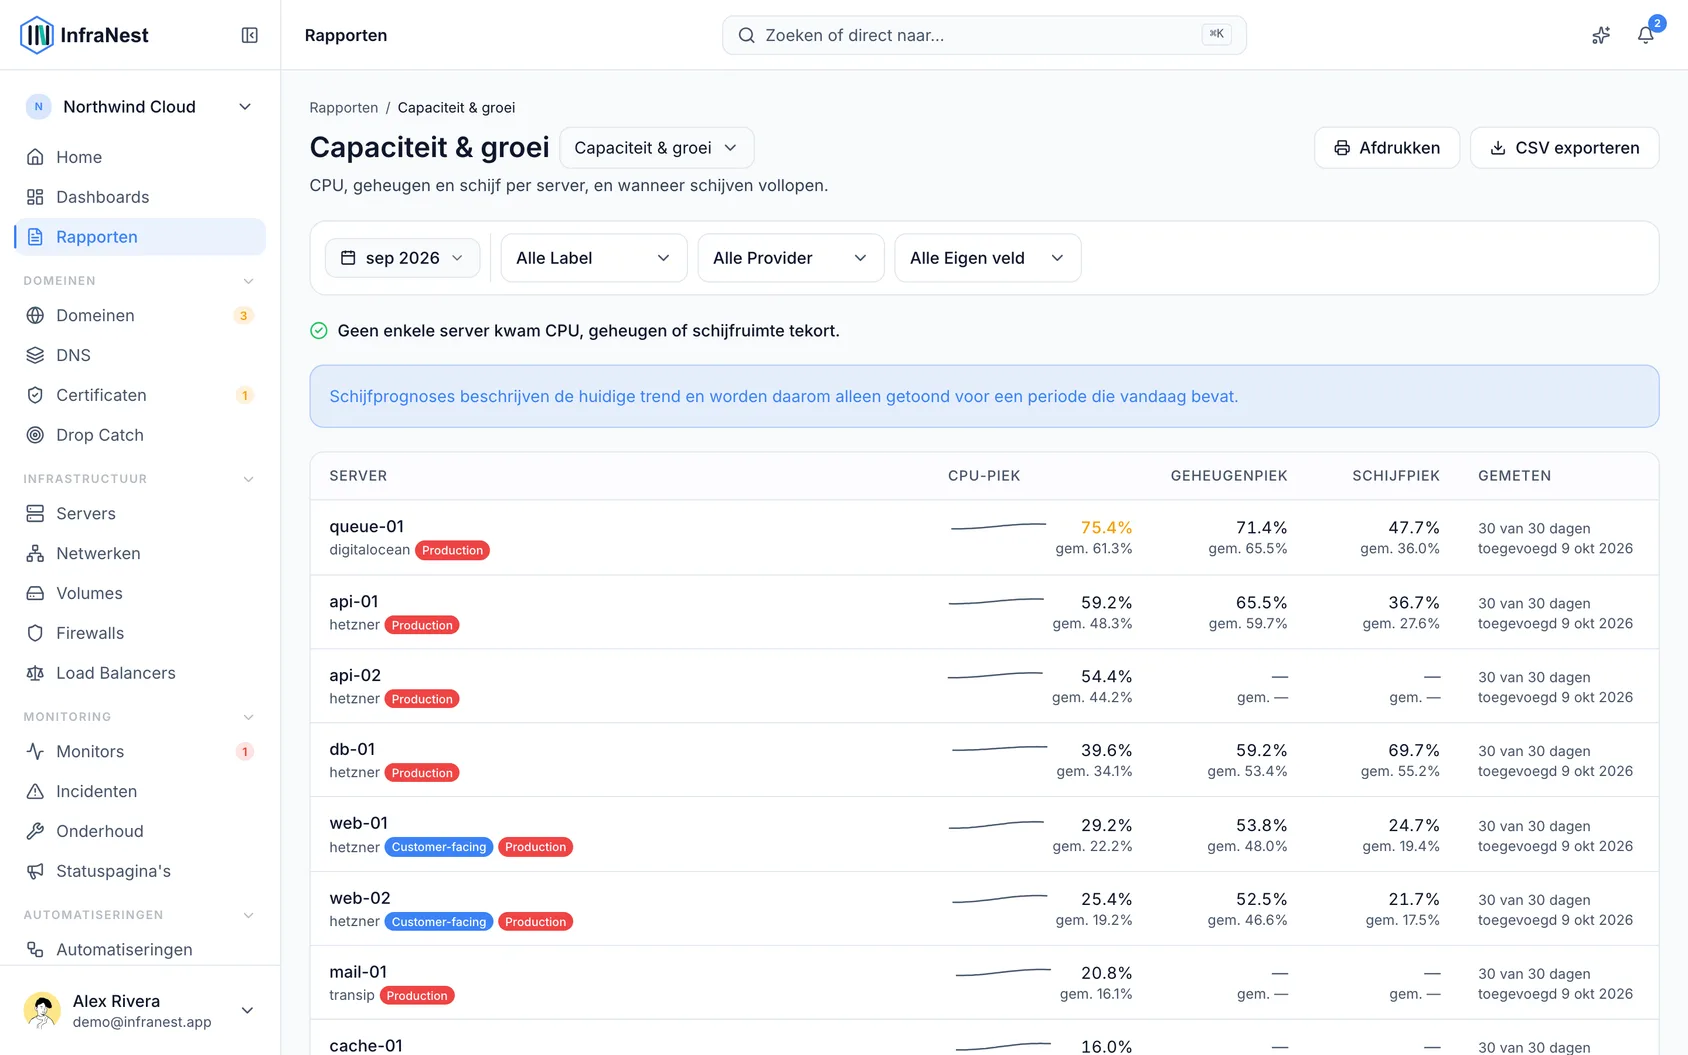Collapse the Infrastructuur section
1688x1055 pixels.
(x=248, y=479)
